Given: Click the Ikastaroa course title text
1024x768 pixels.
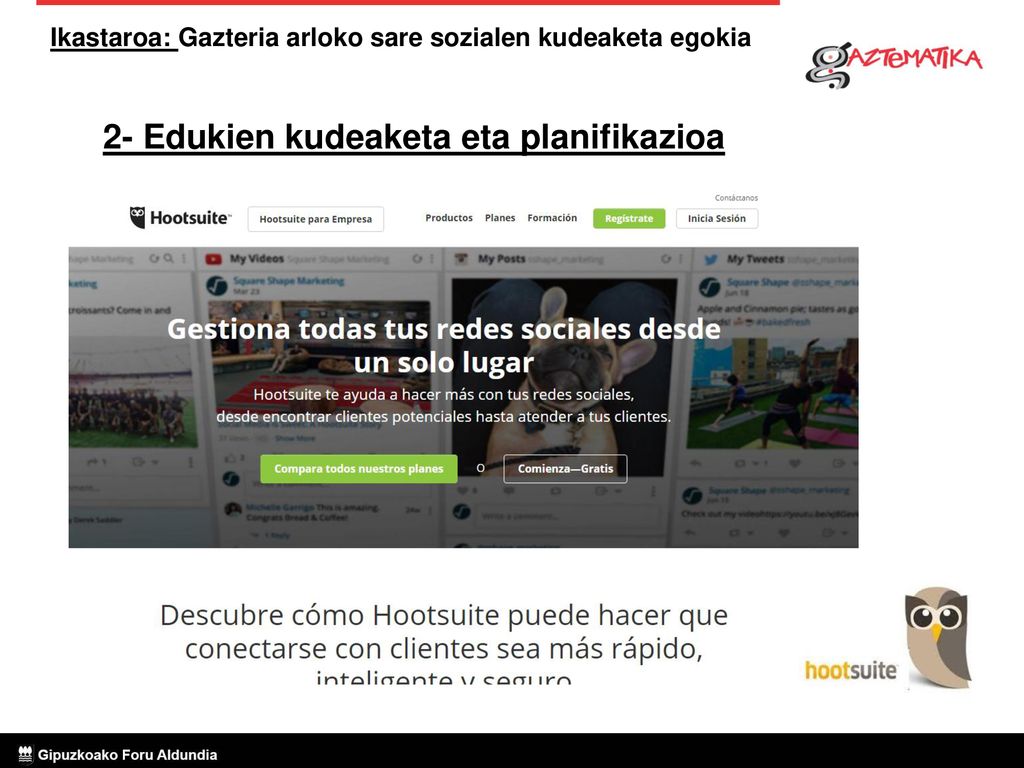Looking at the screenshot, I should pyautogui.click(x=400, y=38).
